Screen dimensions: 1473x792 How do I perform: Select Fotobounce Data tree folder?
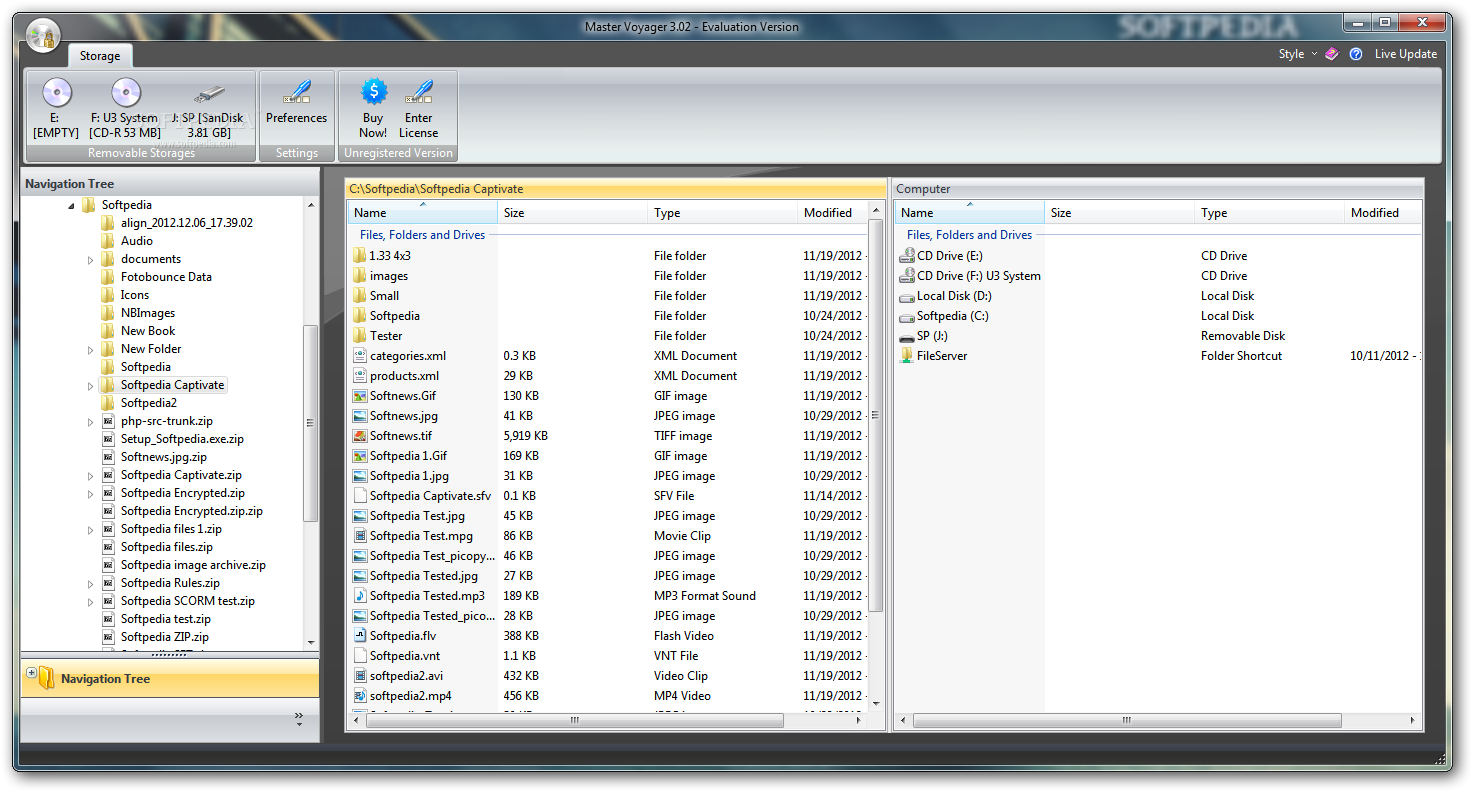(166, 277)
